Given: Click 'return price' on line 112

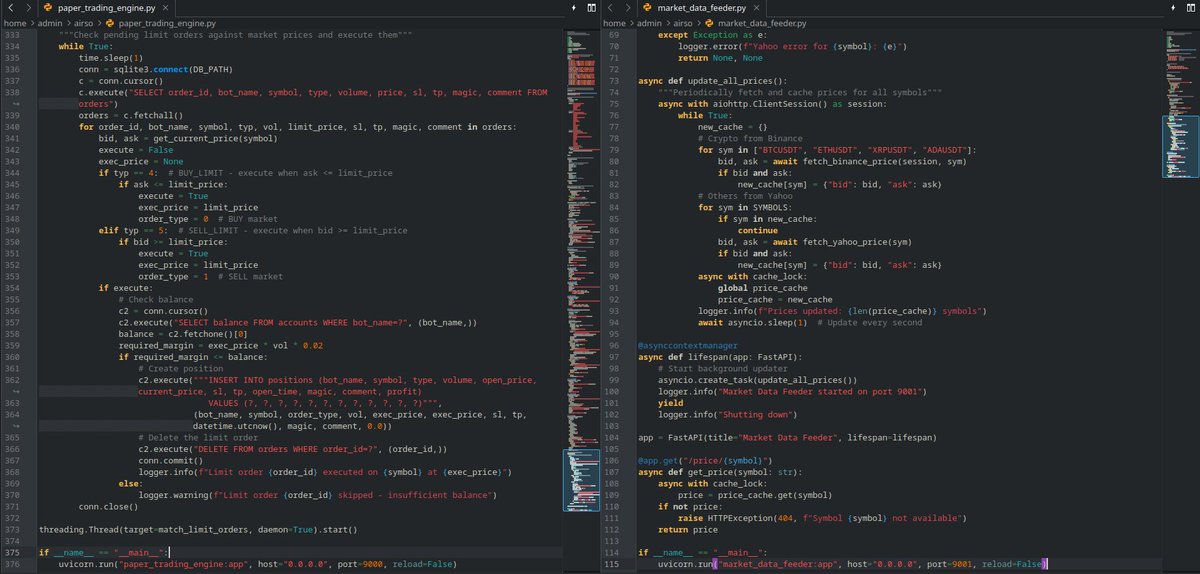Looking at the screenshot, I should (x=689, y=530).
